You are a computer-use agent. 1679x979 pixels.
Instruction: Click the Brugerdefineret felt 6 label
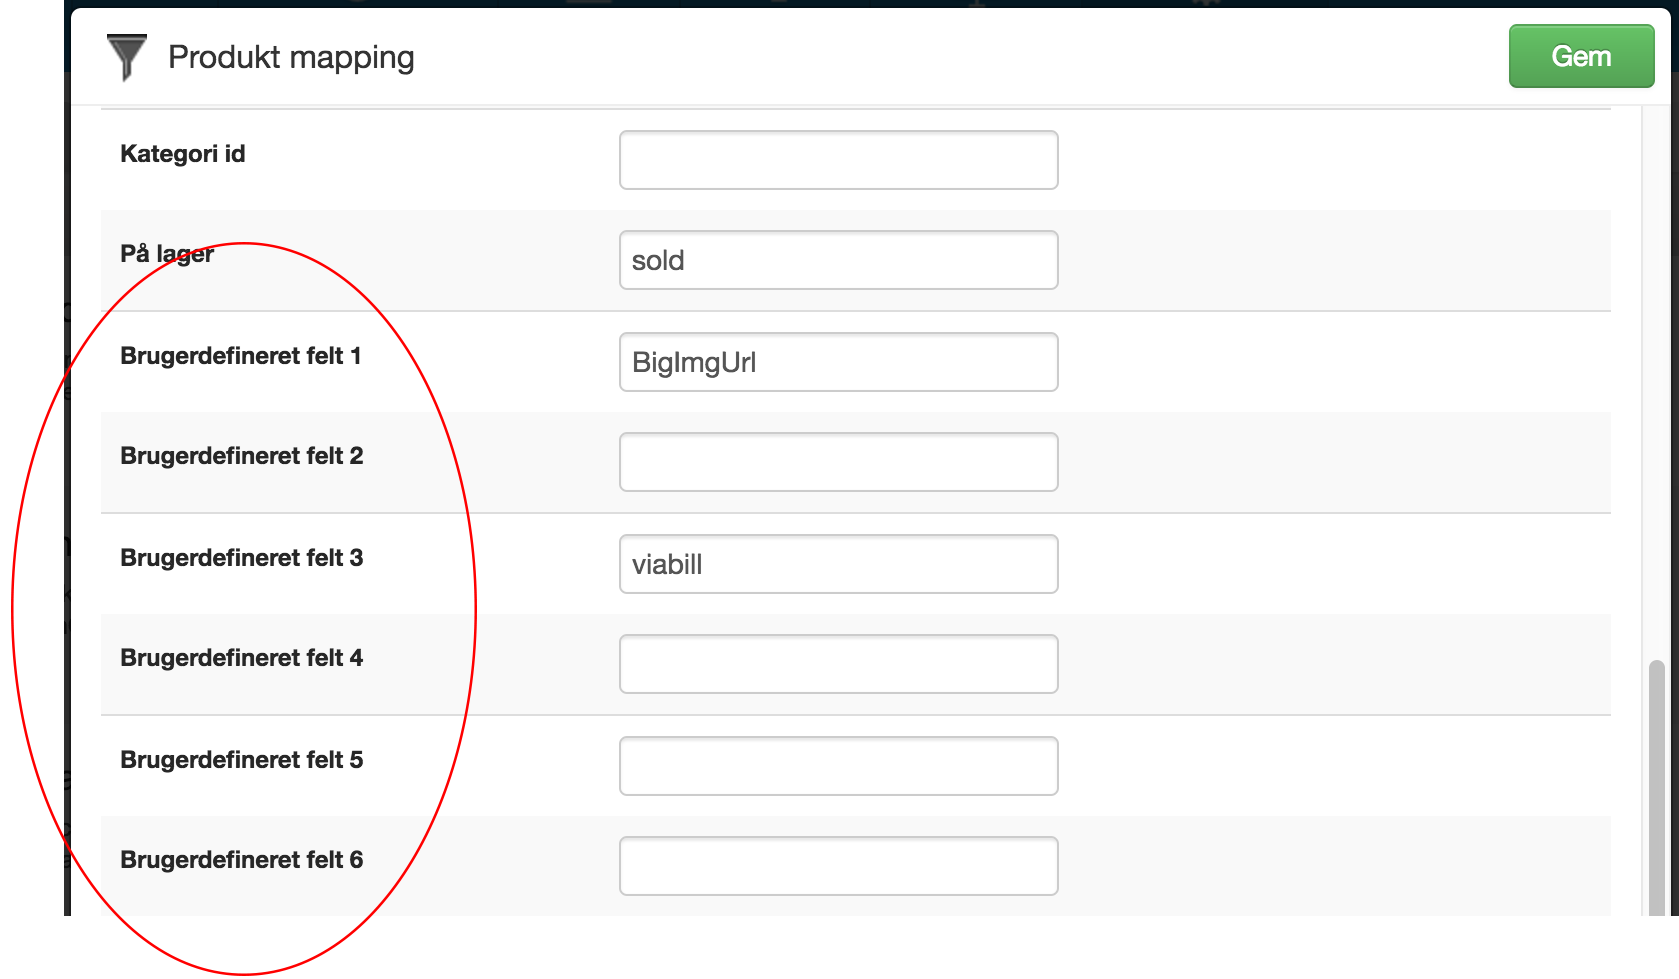(242, 860)
